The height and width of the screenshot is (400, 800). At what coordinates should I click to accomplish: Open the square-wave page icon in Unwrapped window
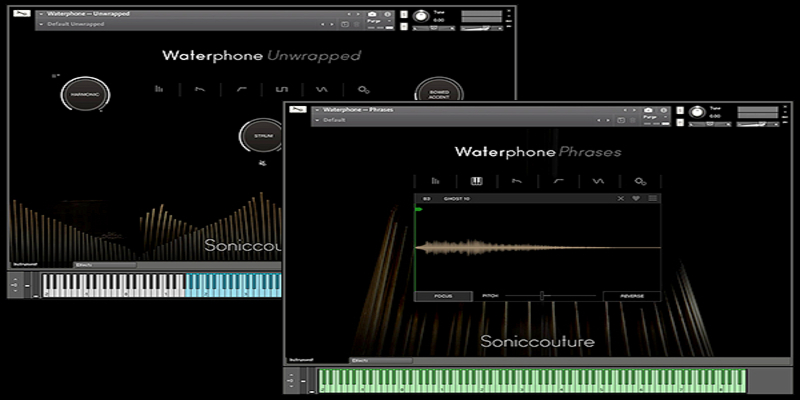(x=282, y=89)
